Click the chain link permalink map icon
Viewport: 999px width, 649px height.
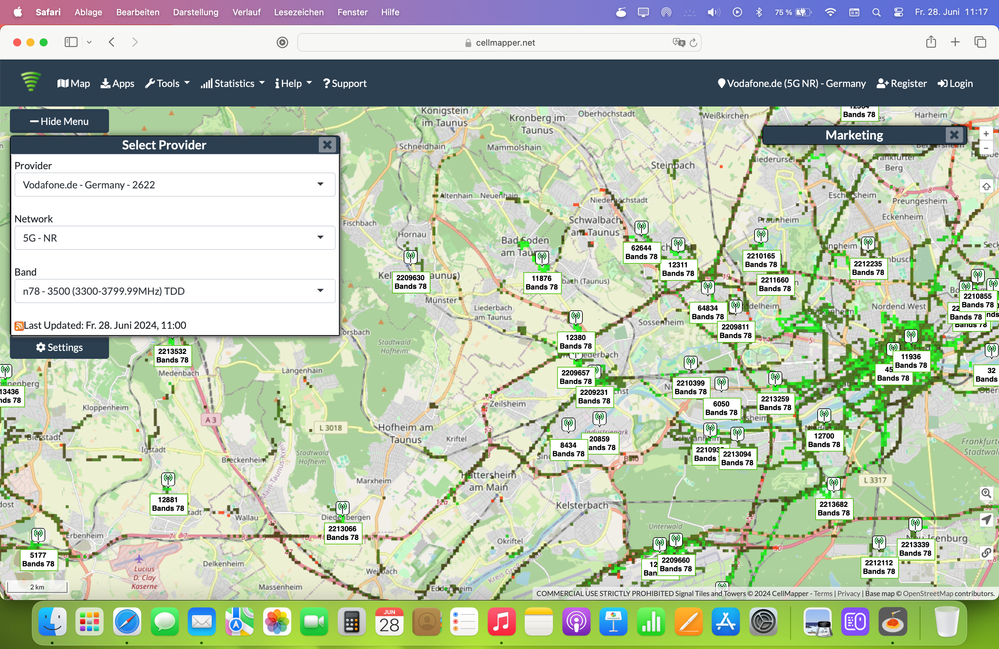tap(986, 552)
